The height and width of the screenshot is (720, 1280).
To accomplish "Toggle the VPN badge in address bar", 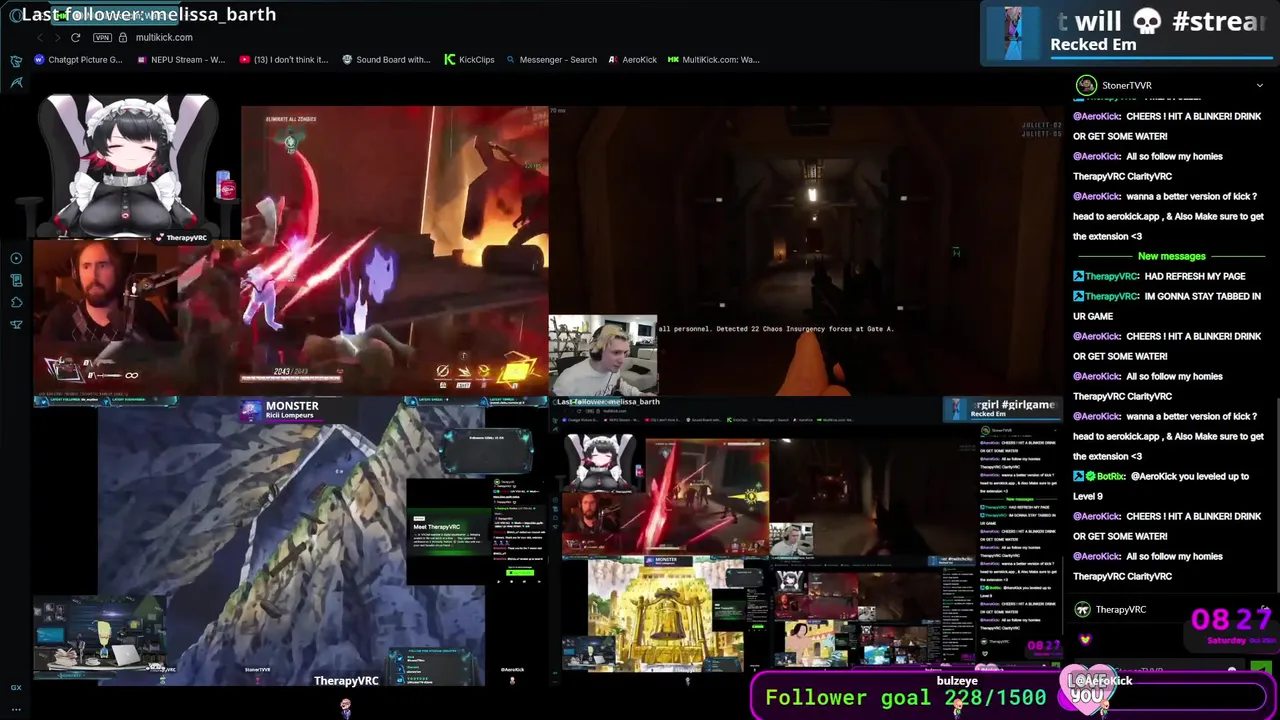I will click(102, 37).
